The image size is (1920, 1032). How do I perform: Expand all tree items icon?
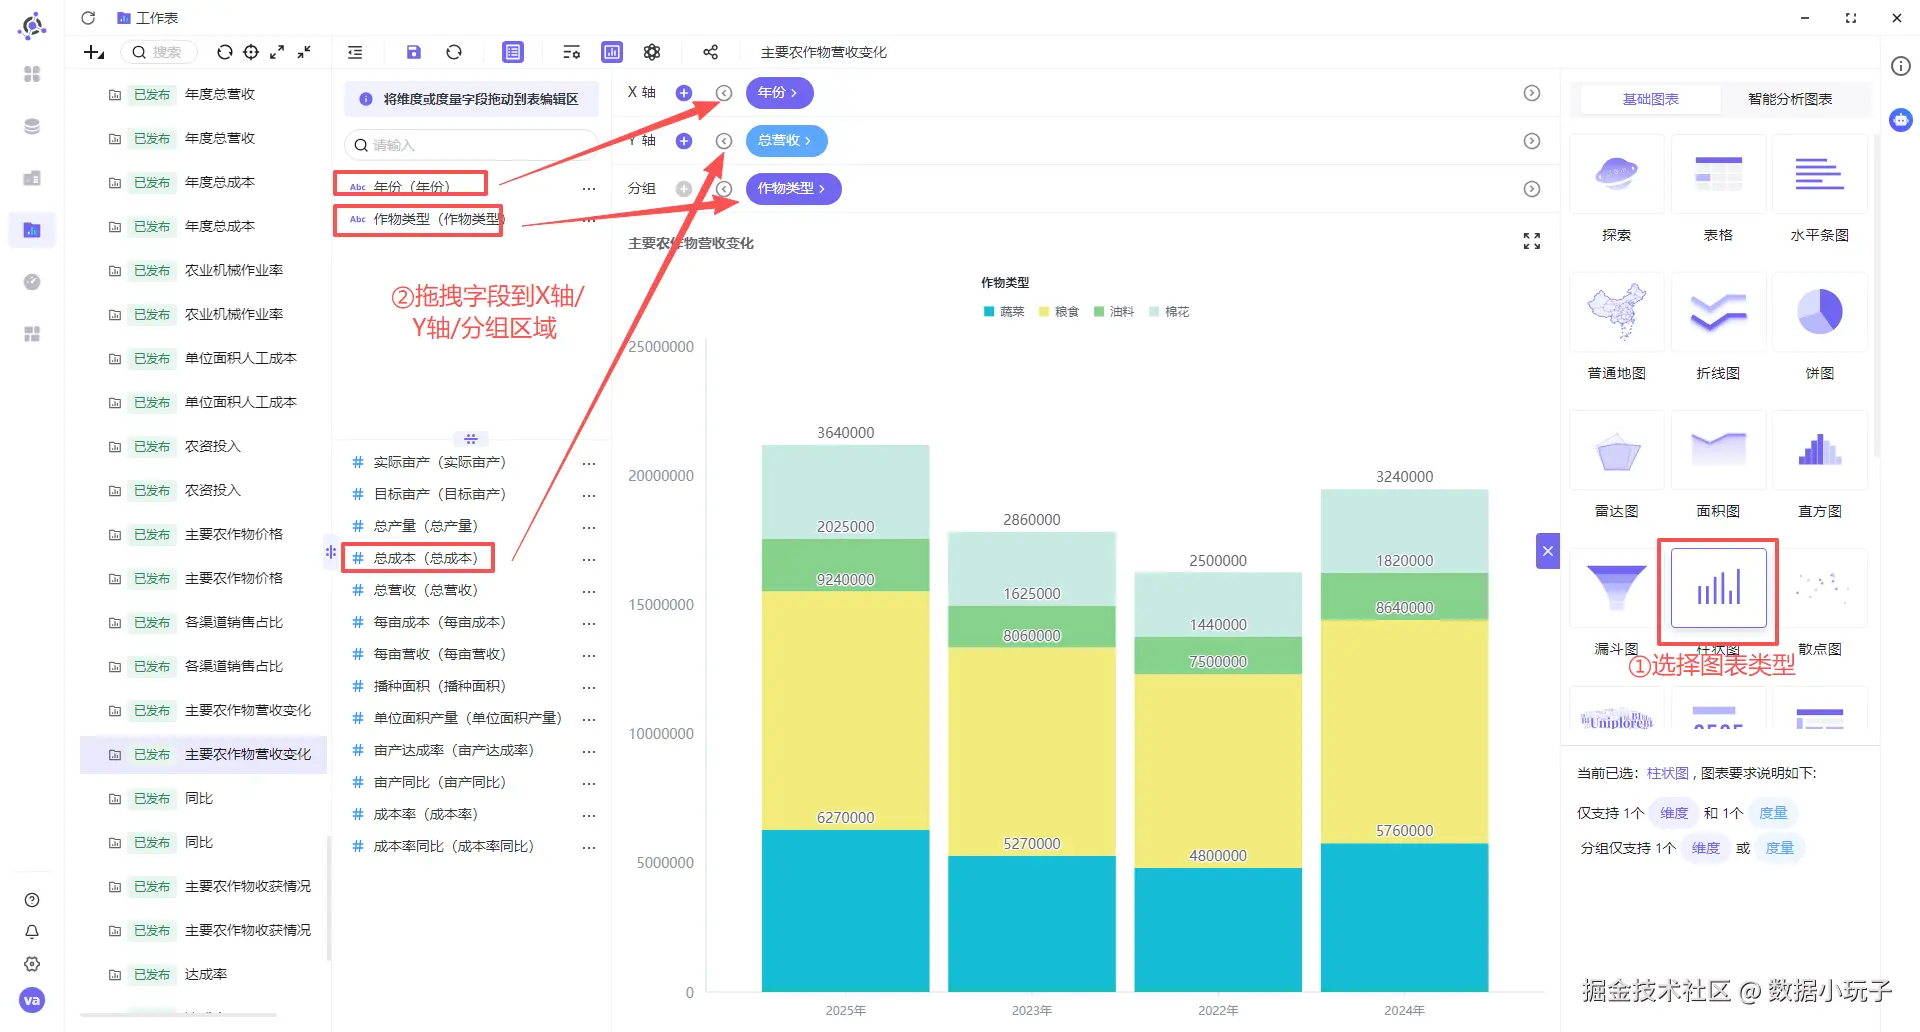278,52
